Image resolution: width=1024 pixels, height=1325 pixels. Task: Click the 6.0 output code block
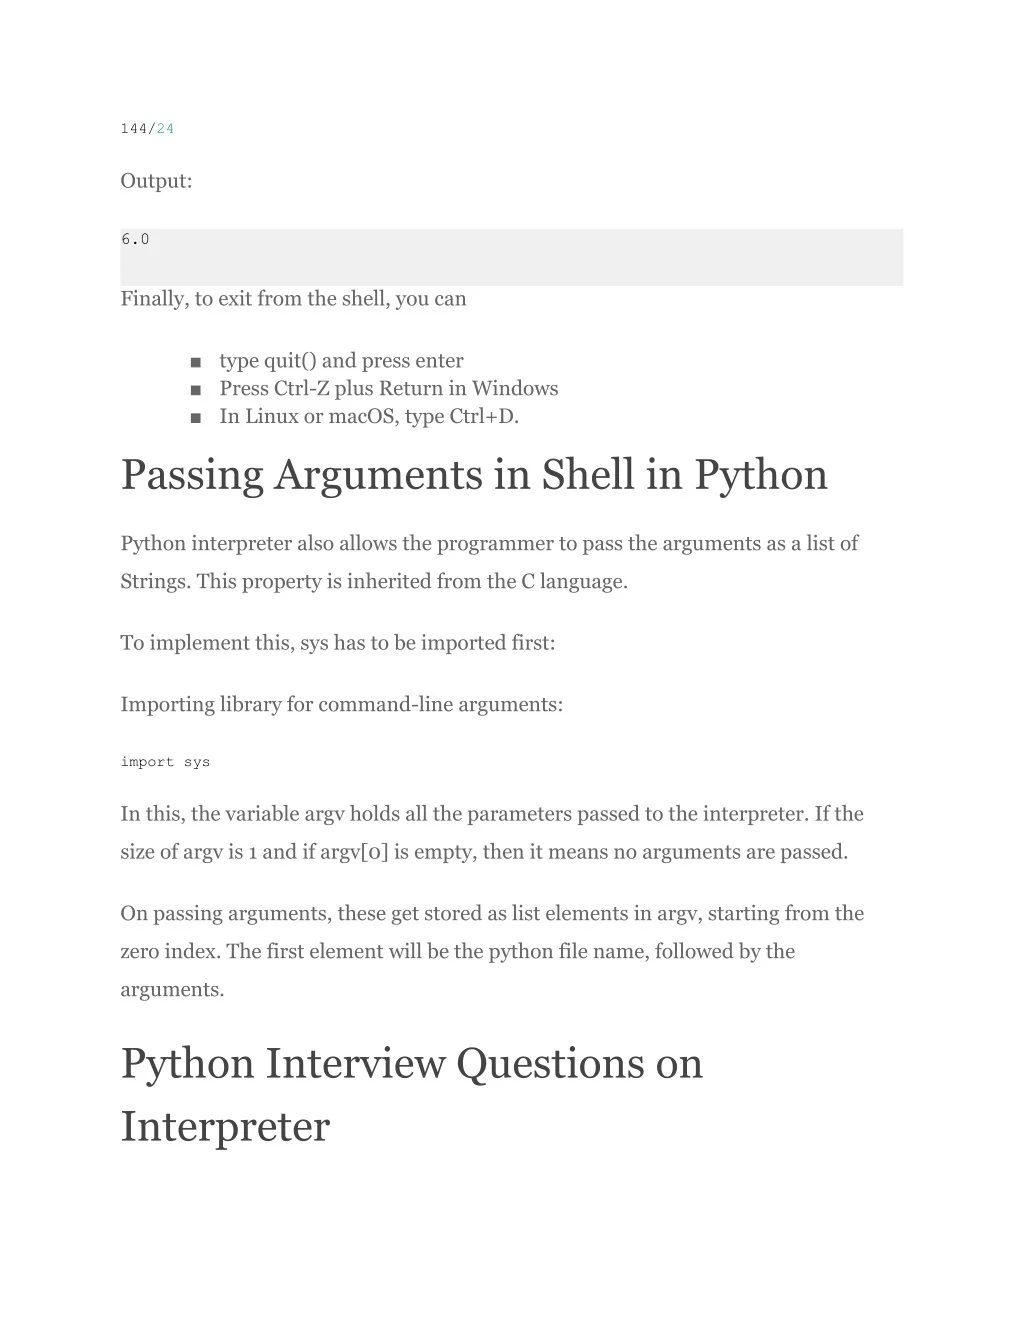tap(511, 257)
